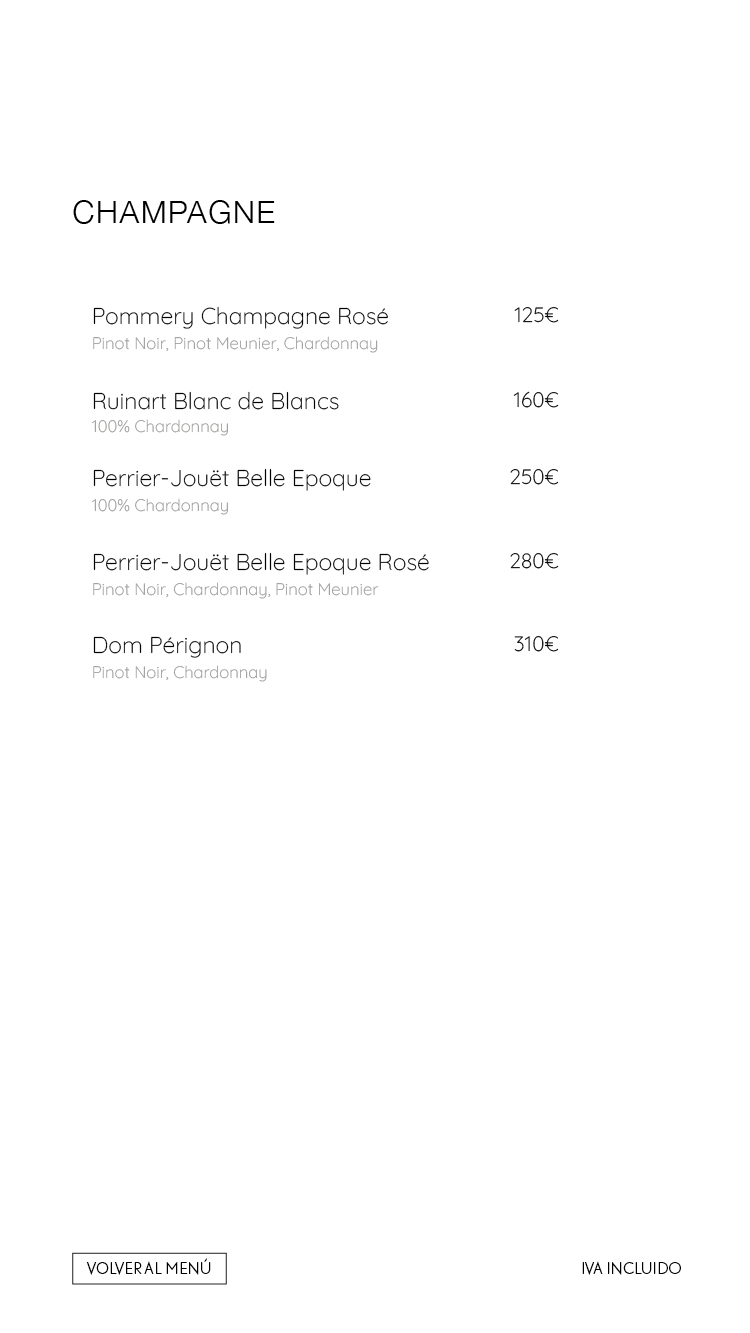Image resolution: width=750 pixels, height=1333 pixels.
Task: Select Pommery Champagne Rosé item
Action: click(x=240, y=316)
